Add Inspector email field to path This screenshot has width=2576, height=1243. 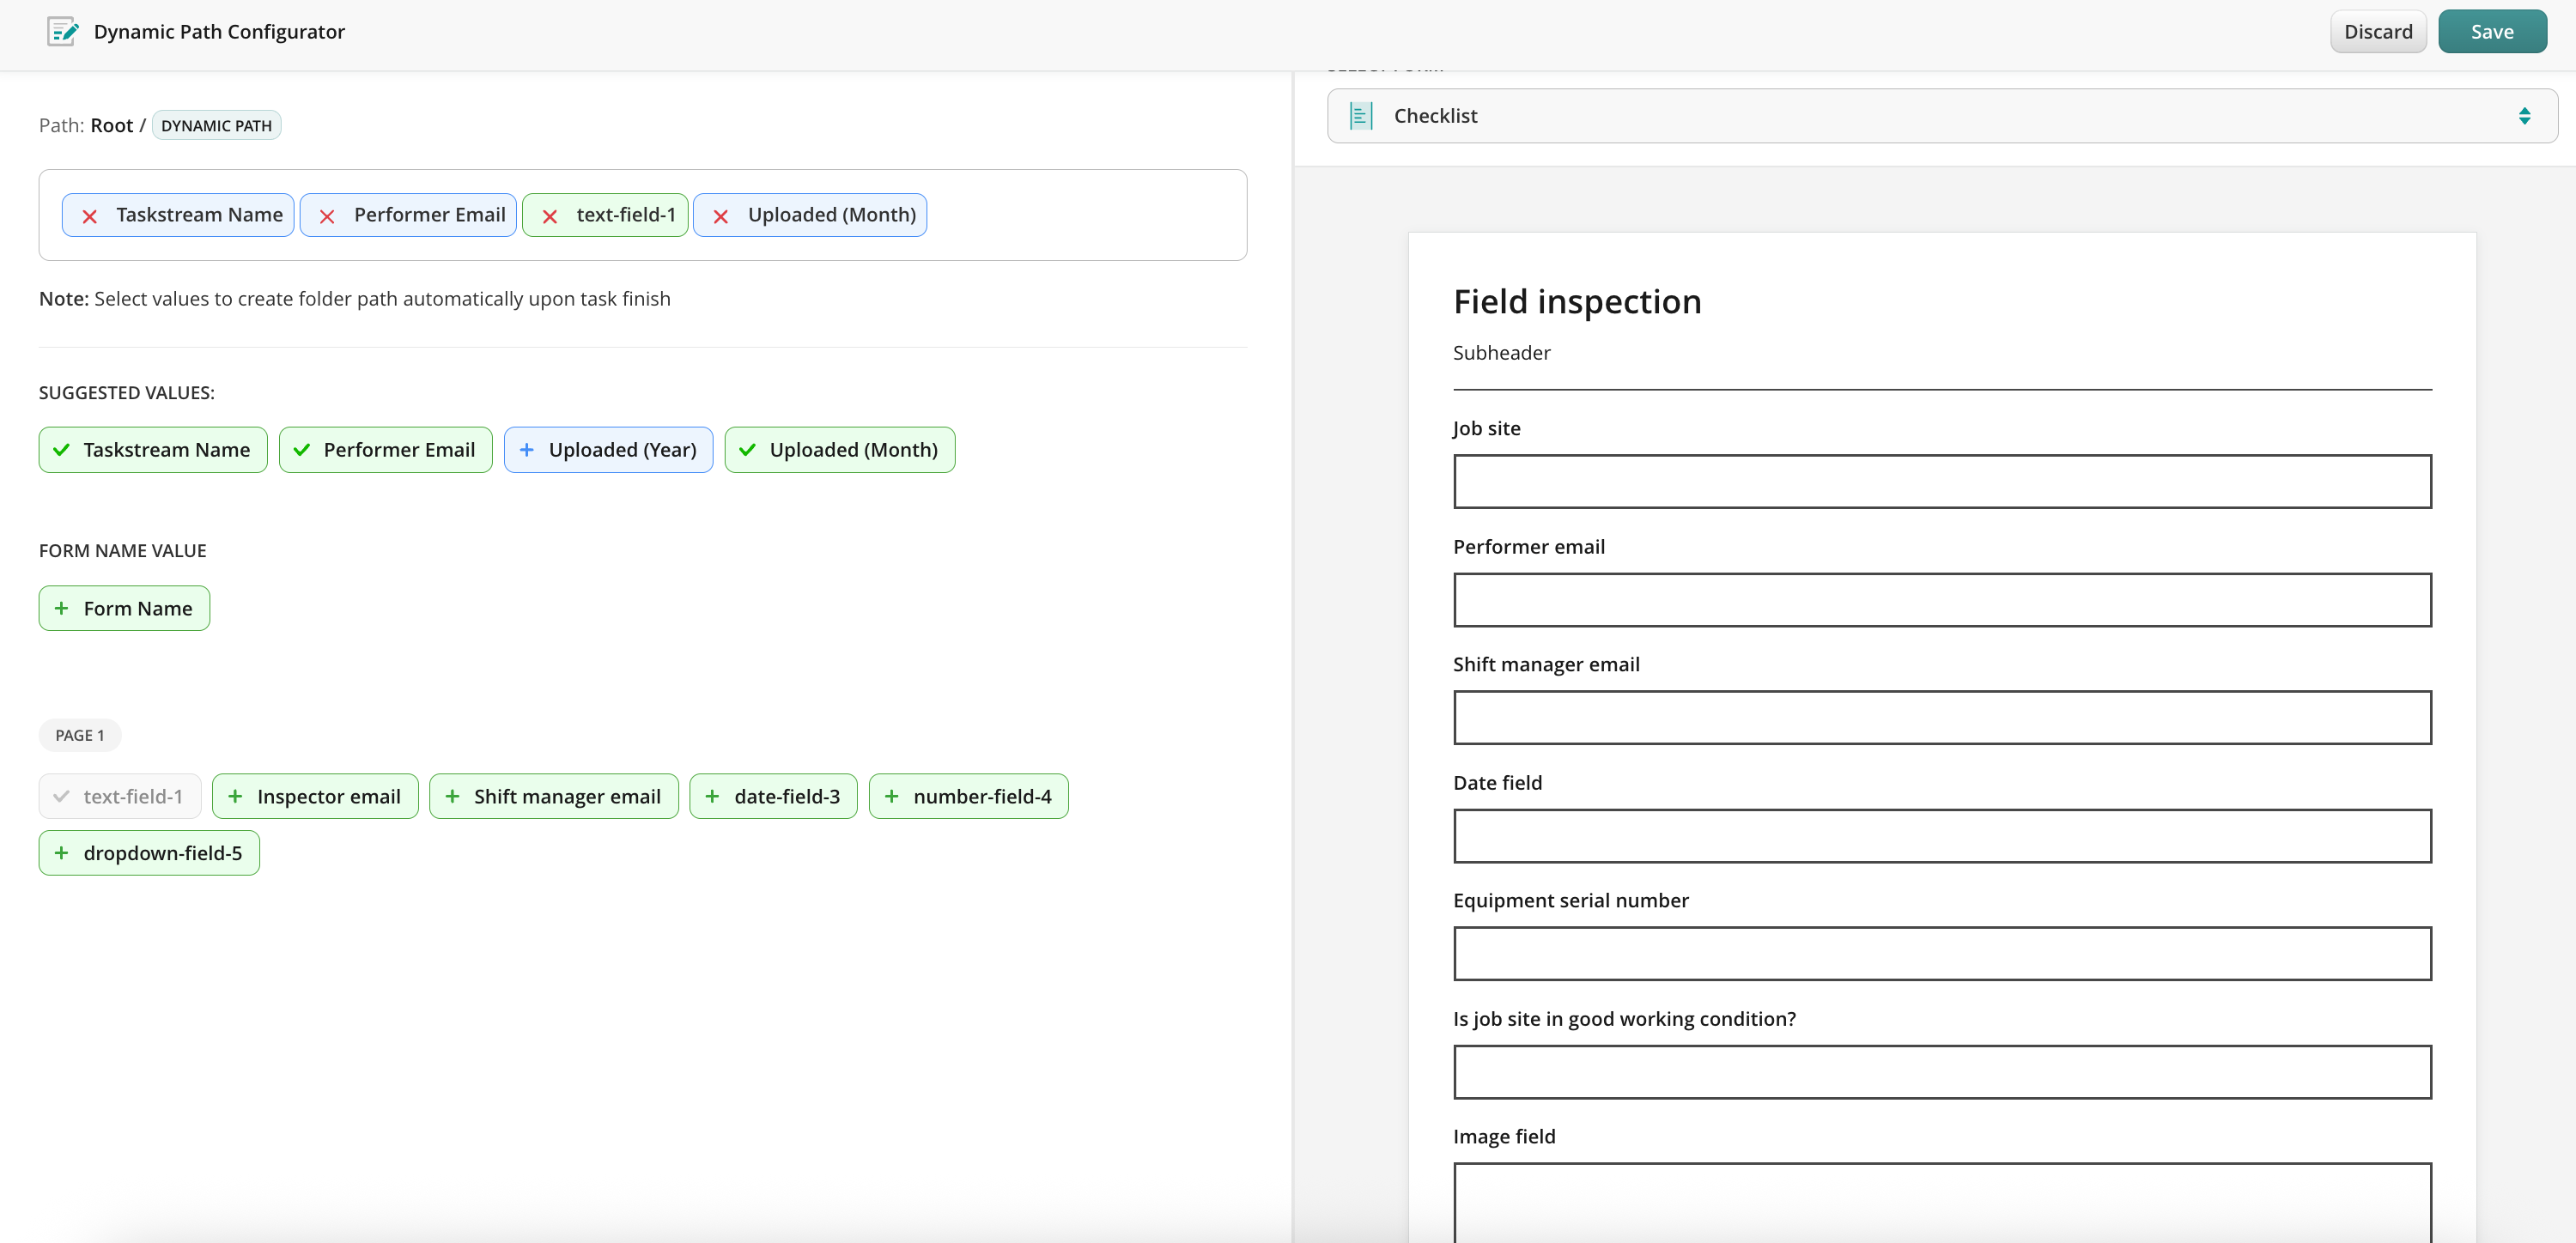(x=315, y=796)
